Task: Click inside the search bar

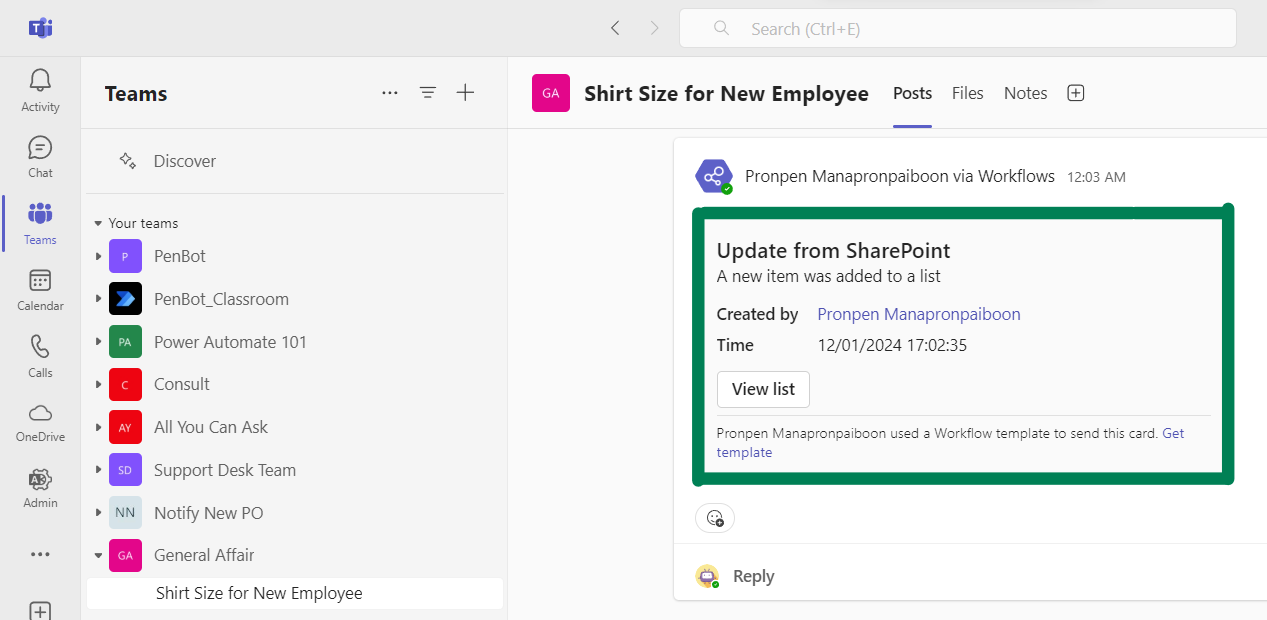Action: (957, 28)
